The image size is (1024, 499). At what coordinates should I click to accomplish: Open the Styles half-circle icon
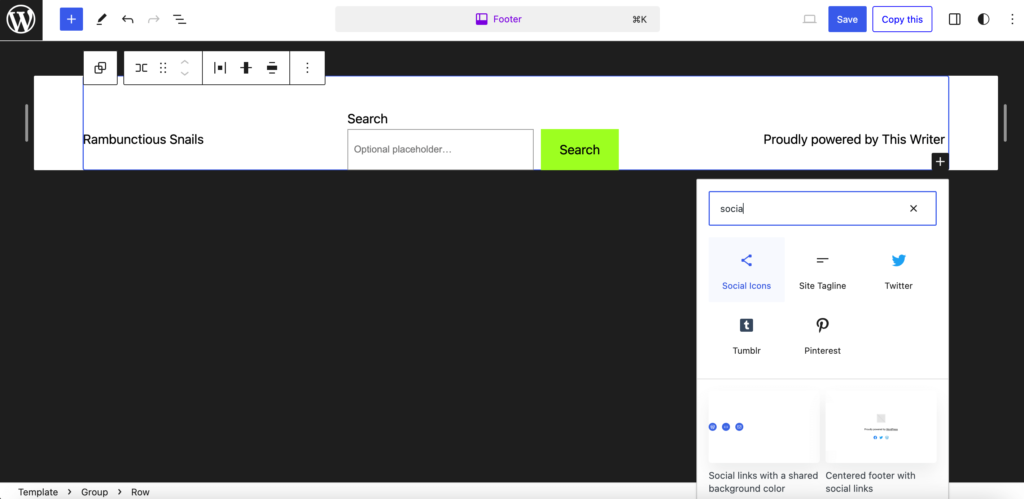point(984,20)
